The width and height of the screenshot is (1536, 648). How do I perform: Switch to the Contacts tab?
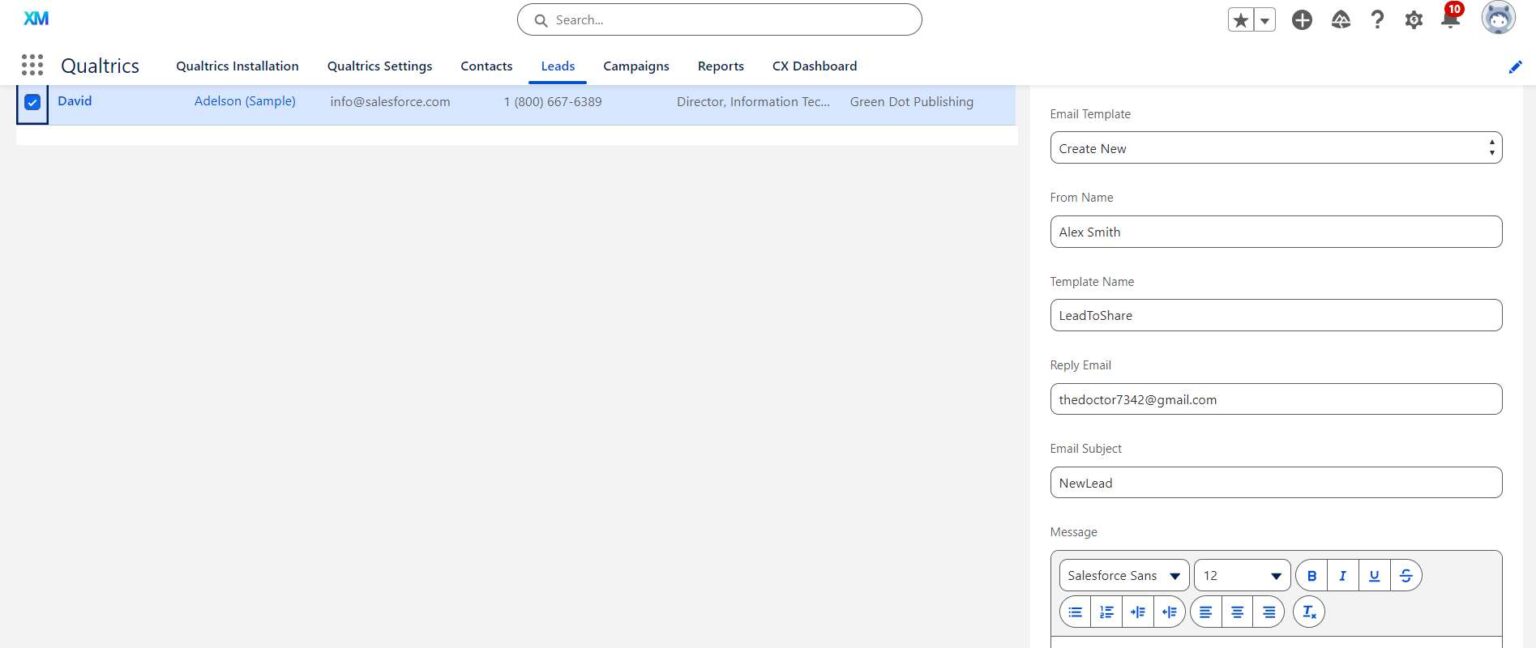pos(486,65)
